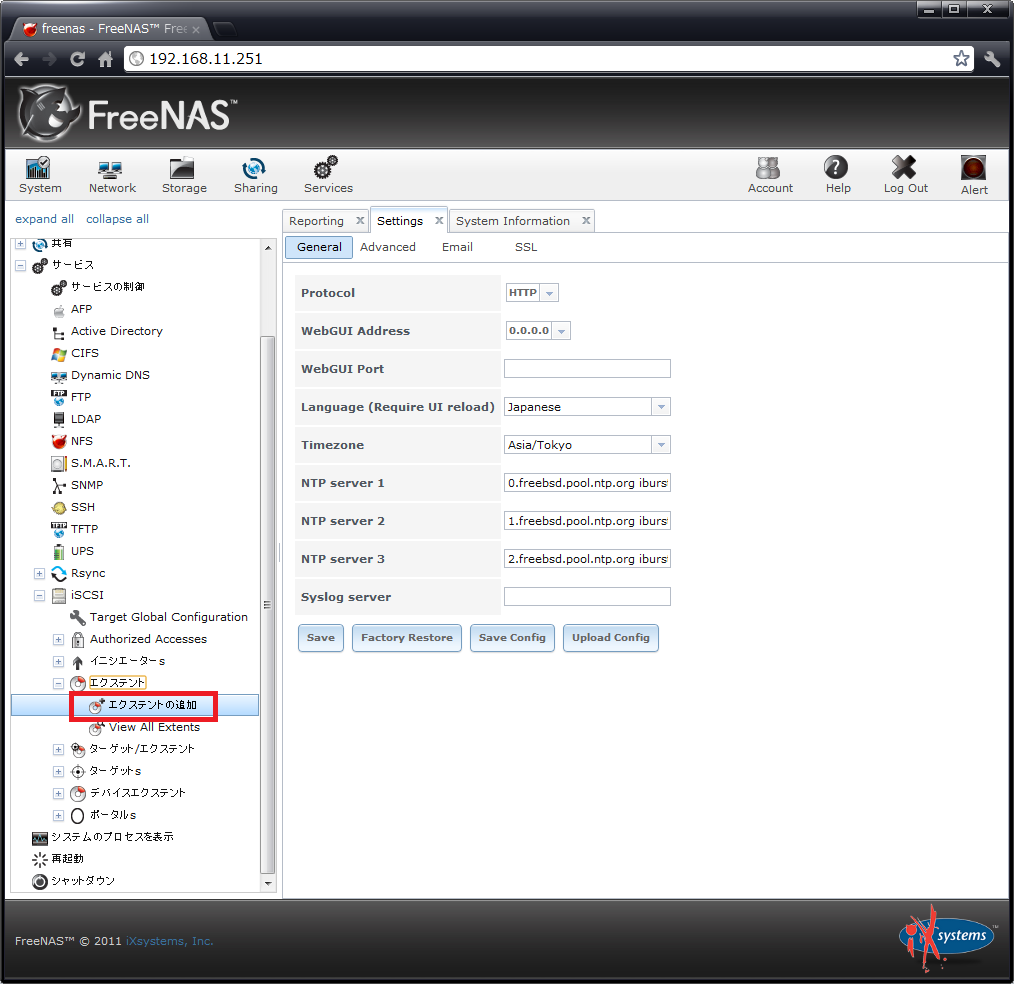Image resolution: width=1014 pixels, height=984 pixels.
Task: Close the Settings tab
Action: coord(439,220)
